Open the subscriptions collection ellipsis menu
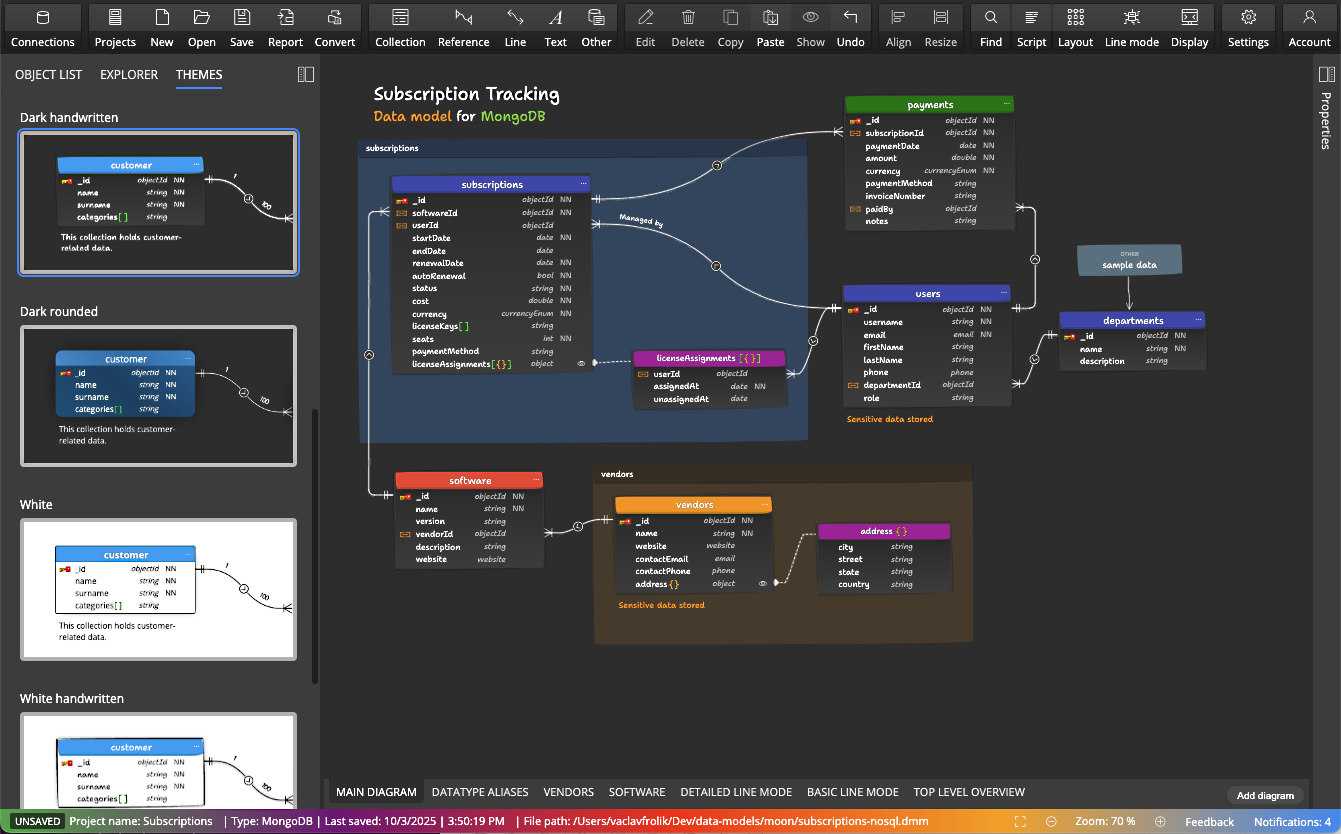Viewport: 1341px width, 834px height. 582,184
